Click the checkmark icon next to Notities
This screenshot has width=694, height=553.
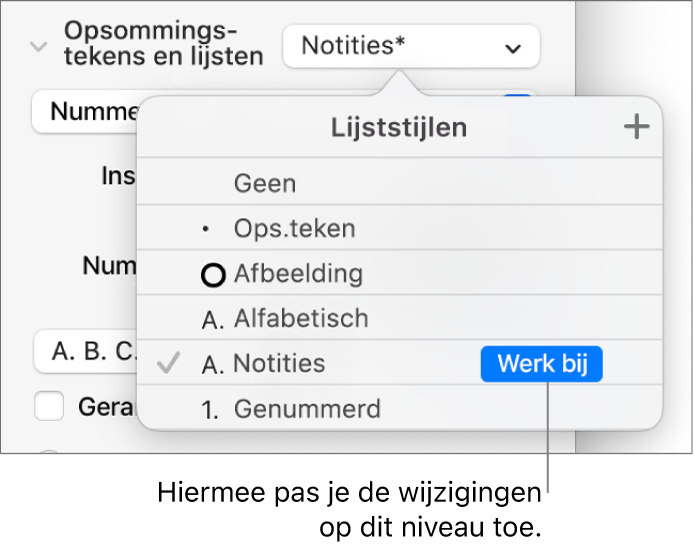pyautogui.click(x=169, y=364)
